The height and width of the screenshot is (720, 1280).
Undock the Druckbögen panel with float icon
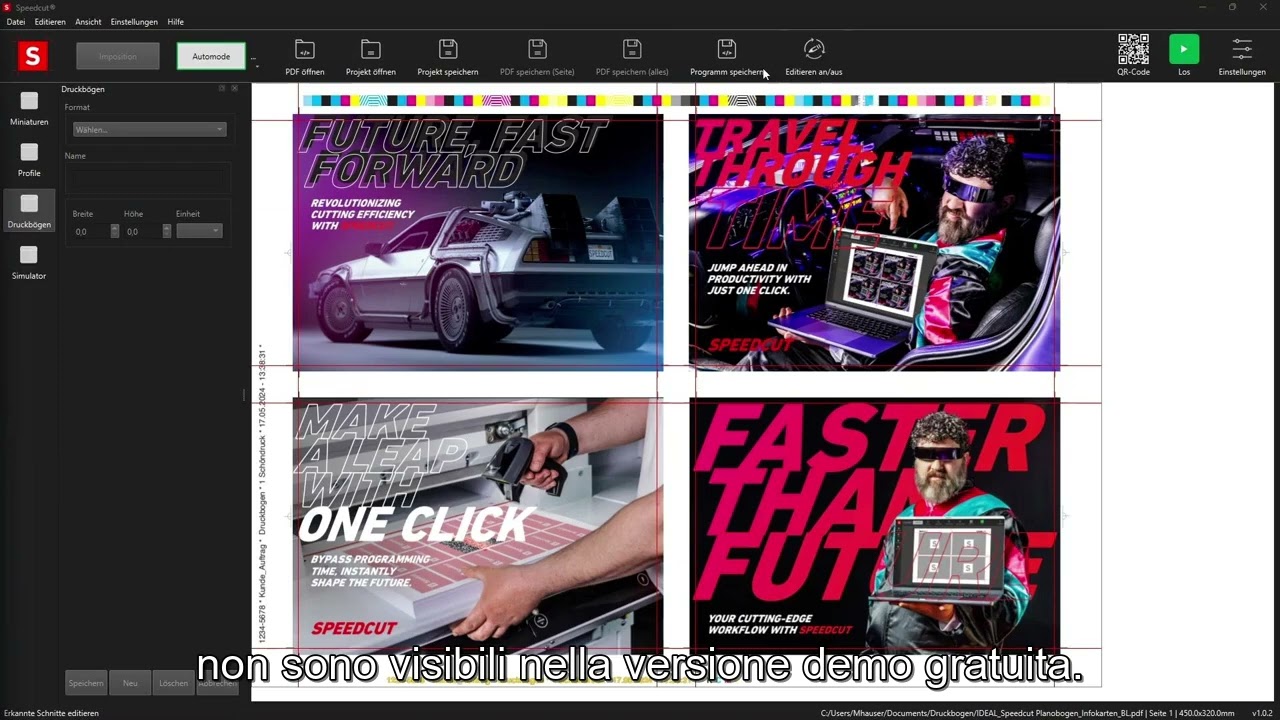pos(222,89)
